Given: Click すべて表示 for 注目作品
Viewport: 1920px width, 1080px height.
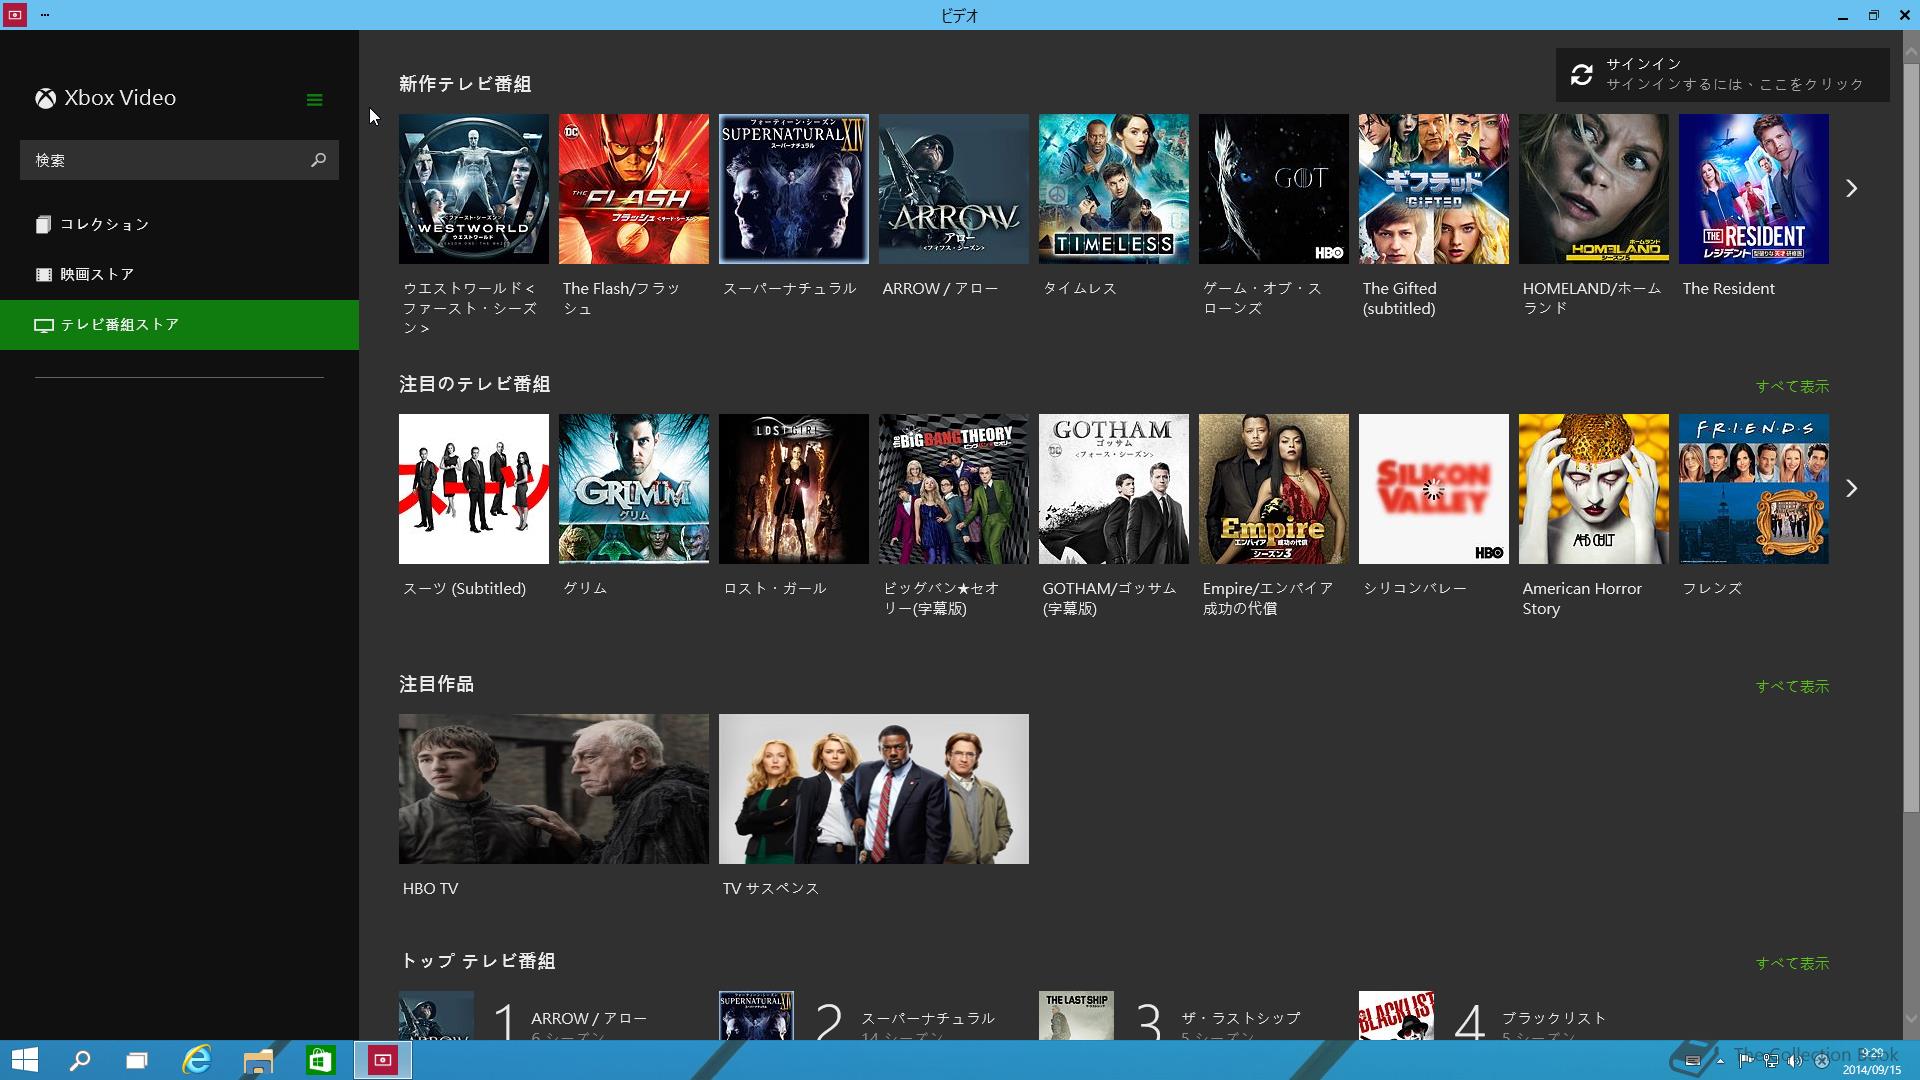Looking at the screenshot, I should [1792, 686].
